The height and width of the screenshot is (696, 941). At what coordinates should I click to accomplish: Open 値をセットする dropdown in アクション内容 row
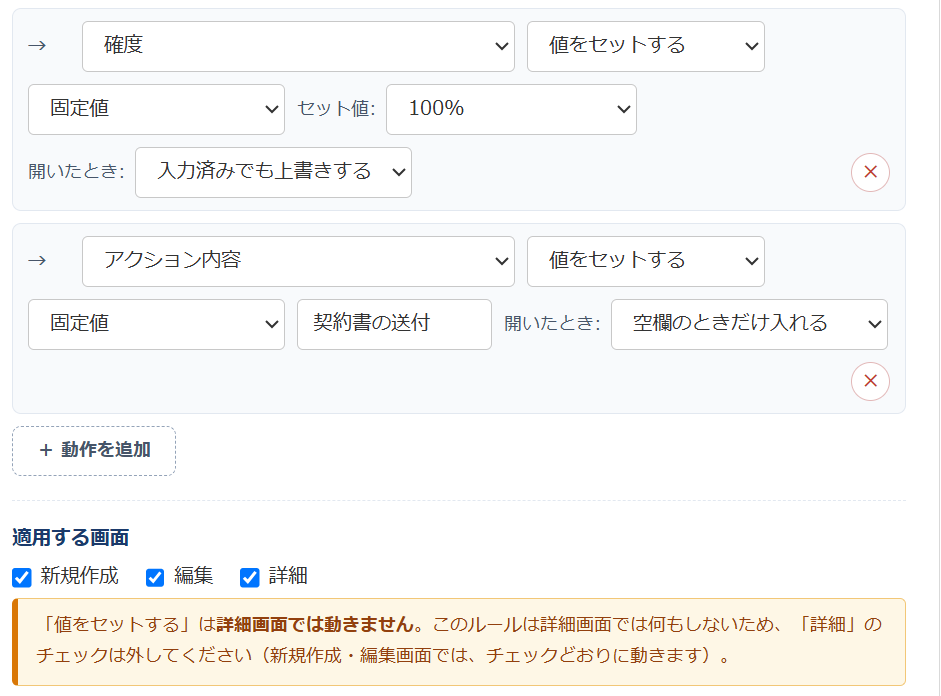[x=645, y=261]
